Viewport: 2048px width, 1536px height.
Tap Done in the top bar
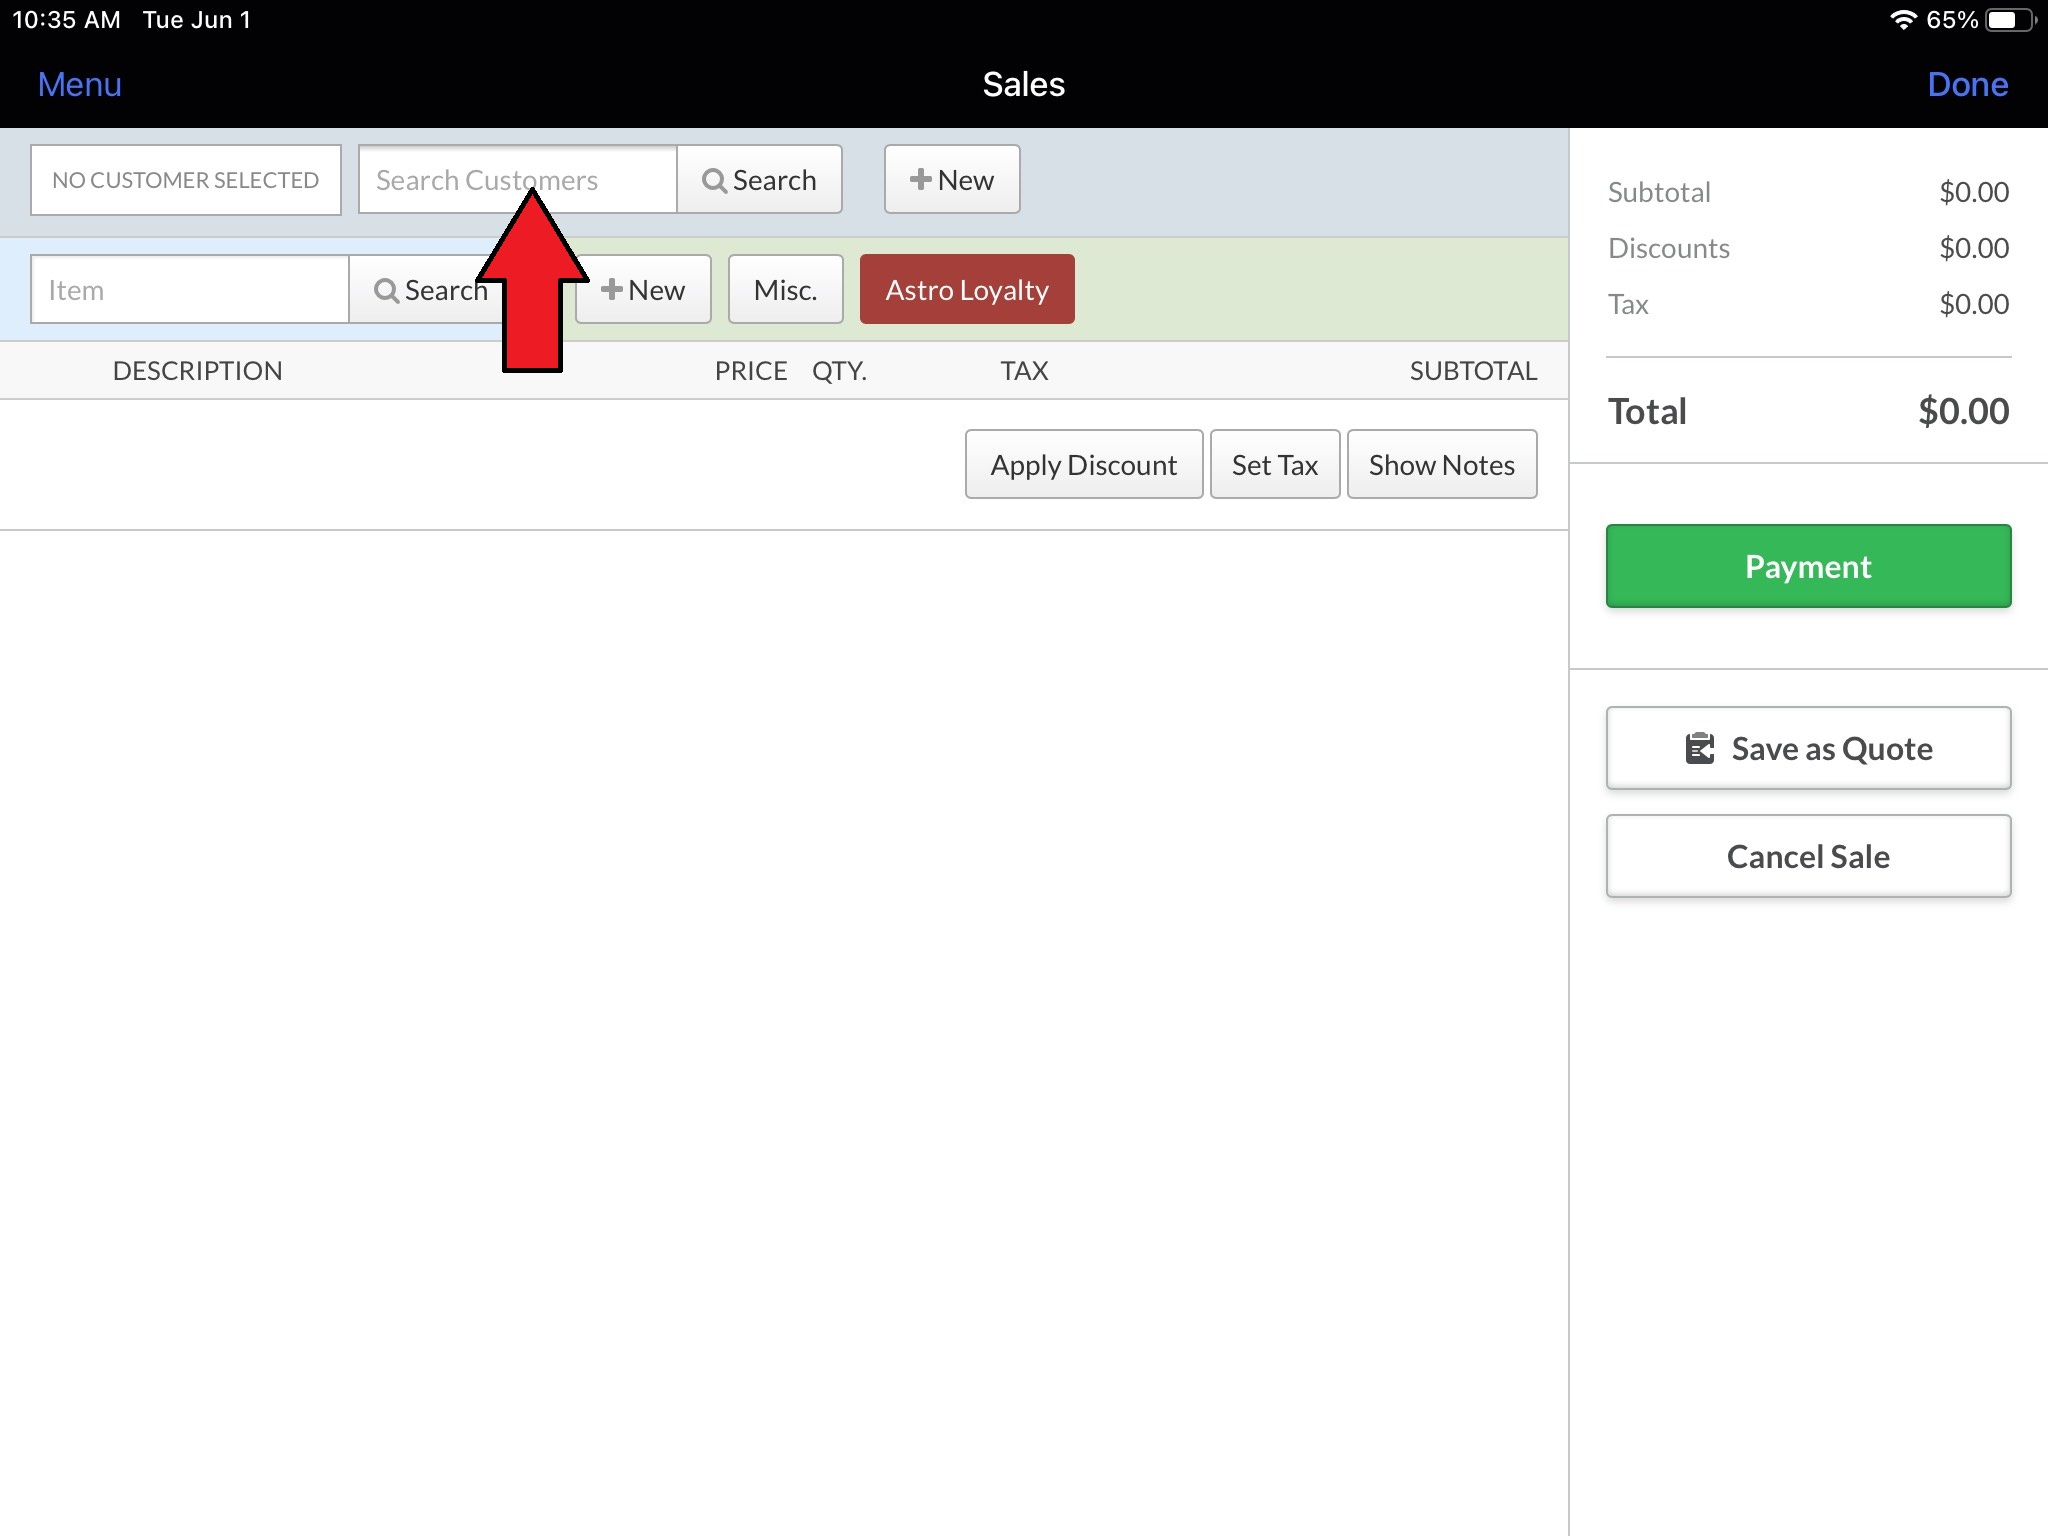click(x=1967, y=85)
